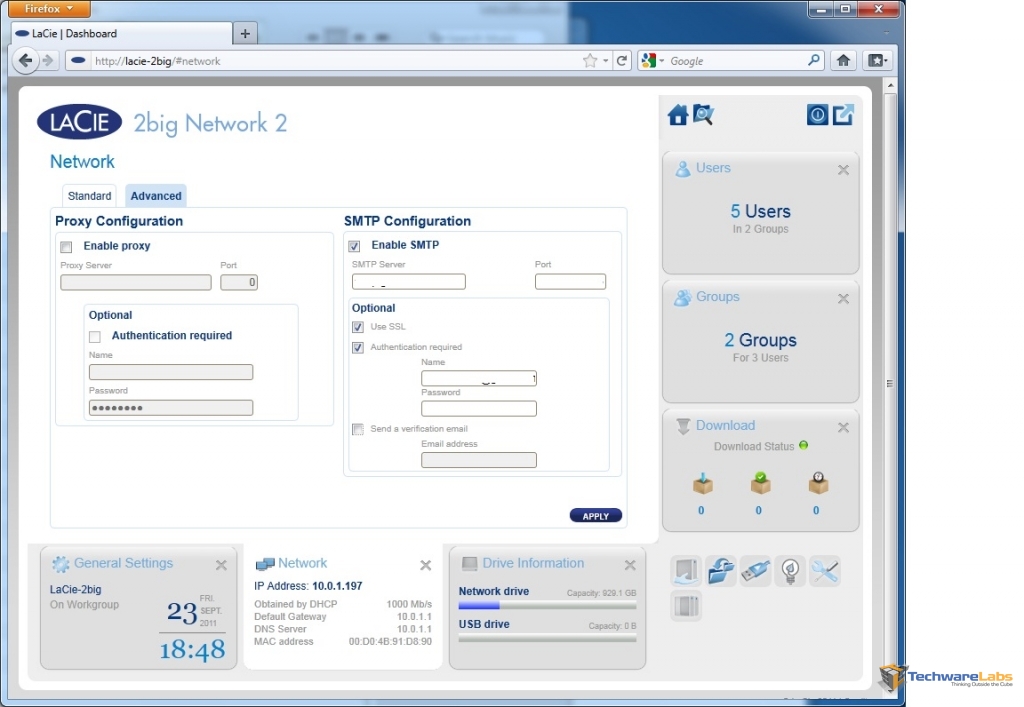Toggle SMTP Authentication required checkbox
This screenshot has width=1024, height=707.
pyautogui.click(x=358, y=347)
